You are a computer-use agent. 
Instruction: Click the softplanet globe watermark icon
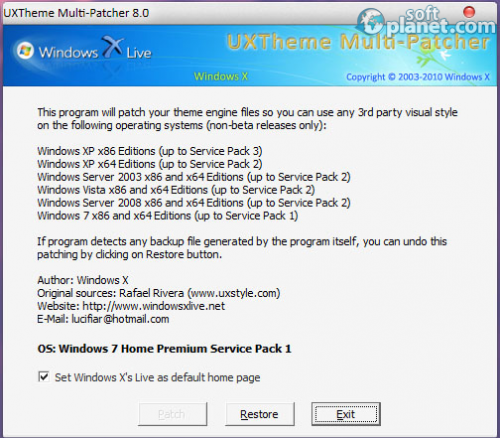pyautogui.click(x=370, y=22)
